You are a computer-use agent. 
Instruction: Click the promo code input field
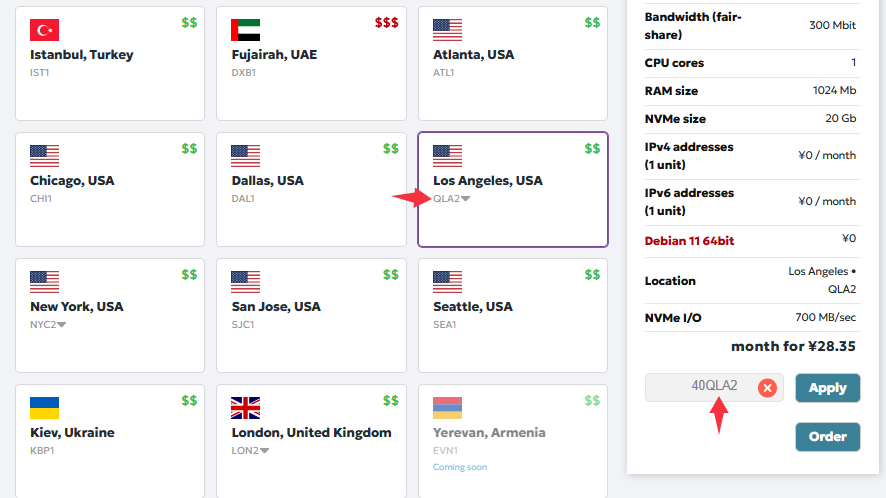pos(700,387)
